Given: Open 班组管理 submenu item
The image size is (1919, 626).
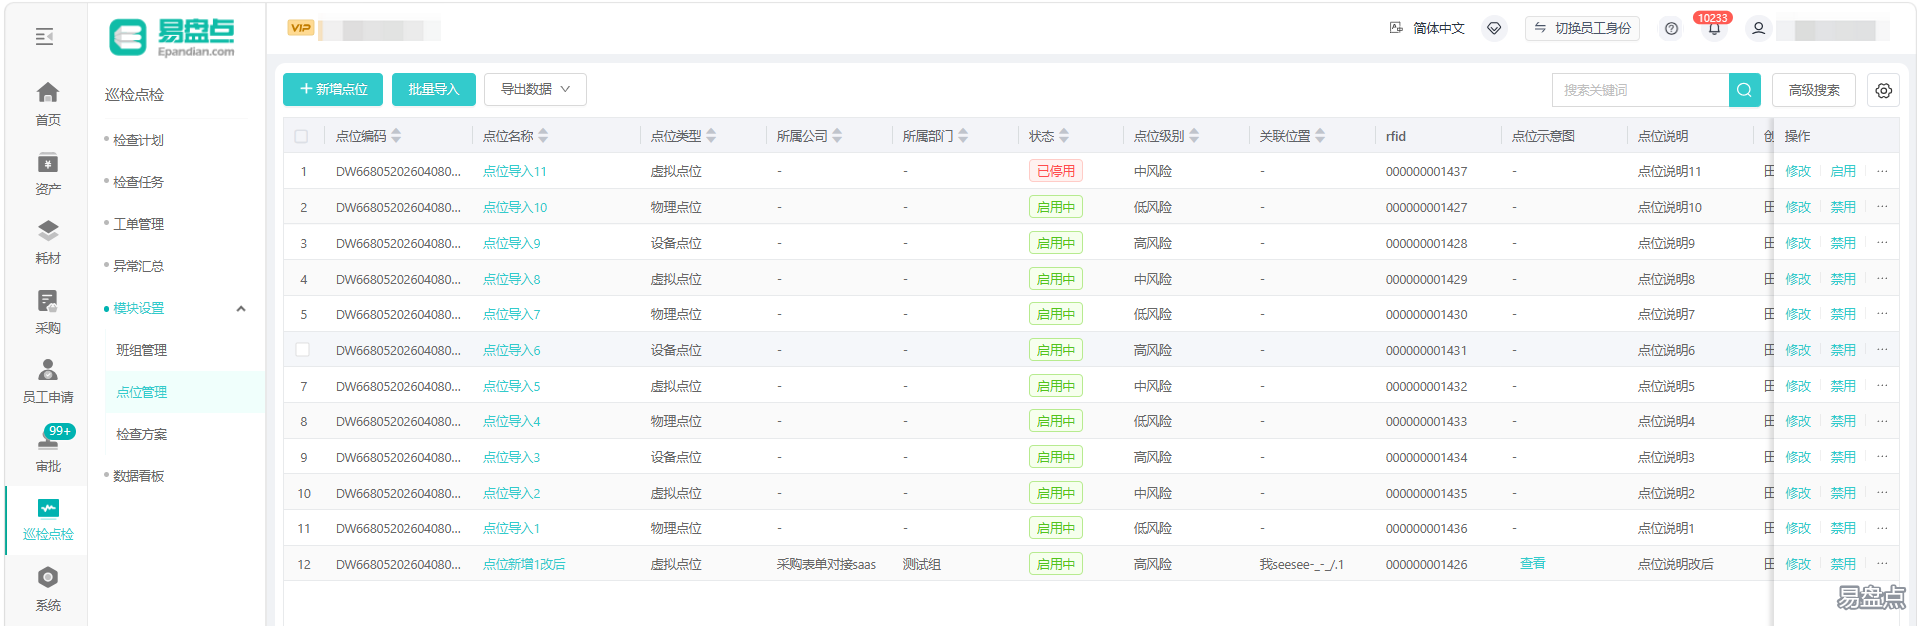Looking at the screenshot, I should coord(141,350).
